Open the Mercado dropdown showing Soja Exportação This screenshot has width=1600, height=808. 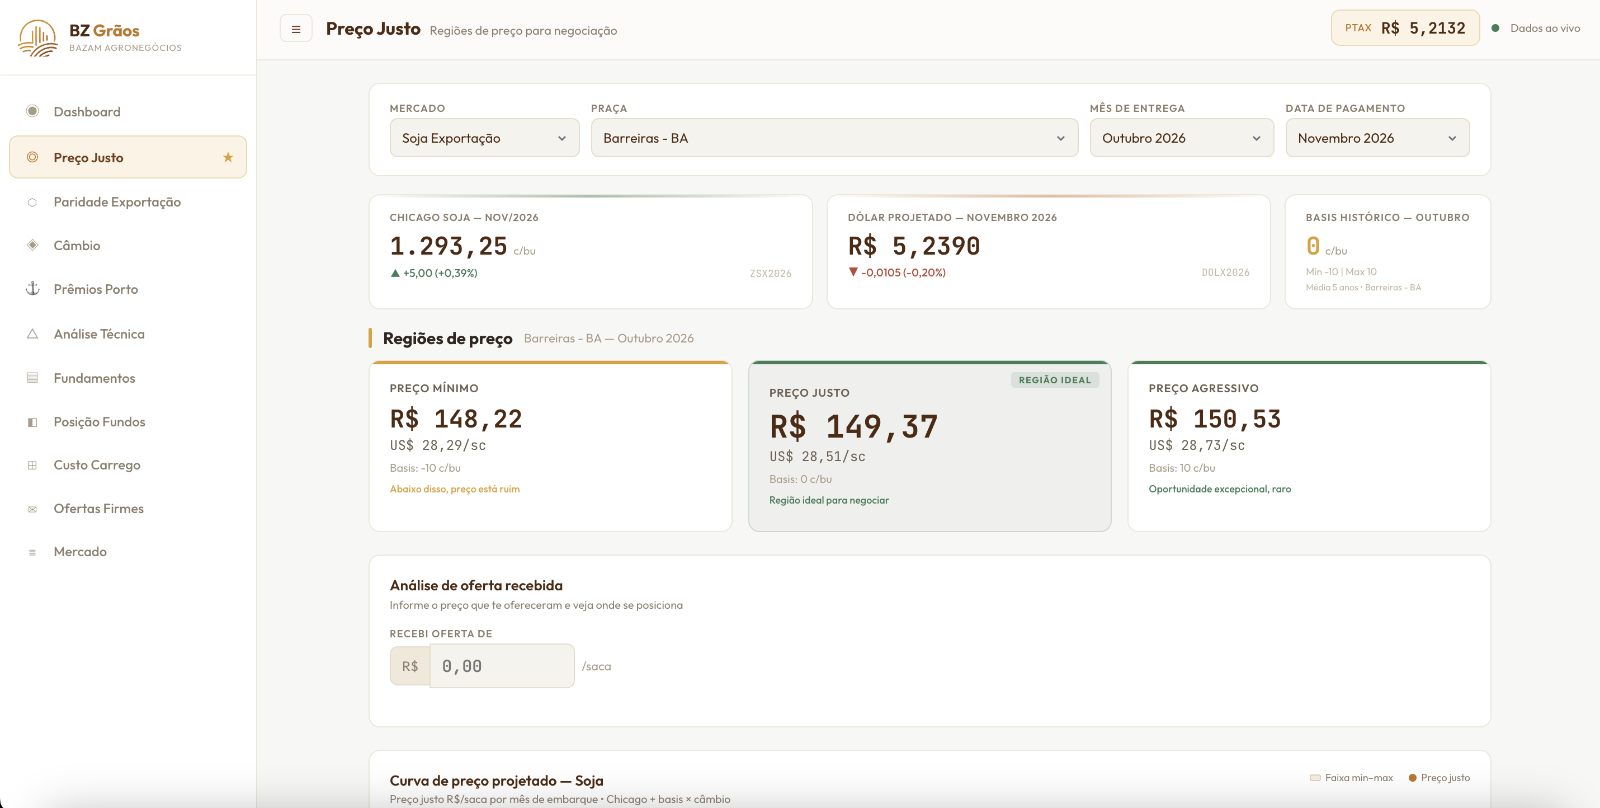484,138
